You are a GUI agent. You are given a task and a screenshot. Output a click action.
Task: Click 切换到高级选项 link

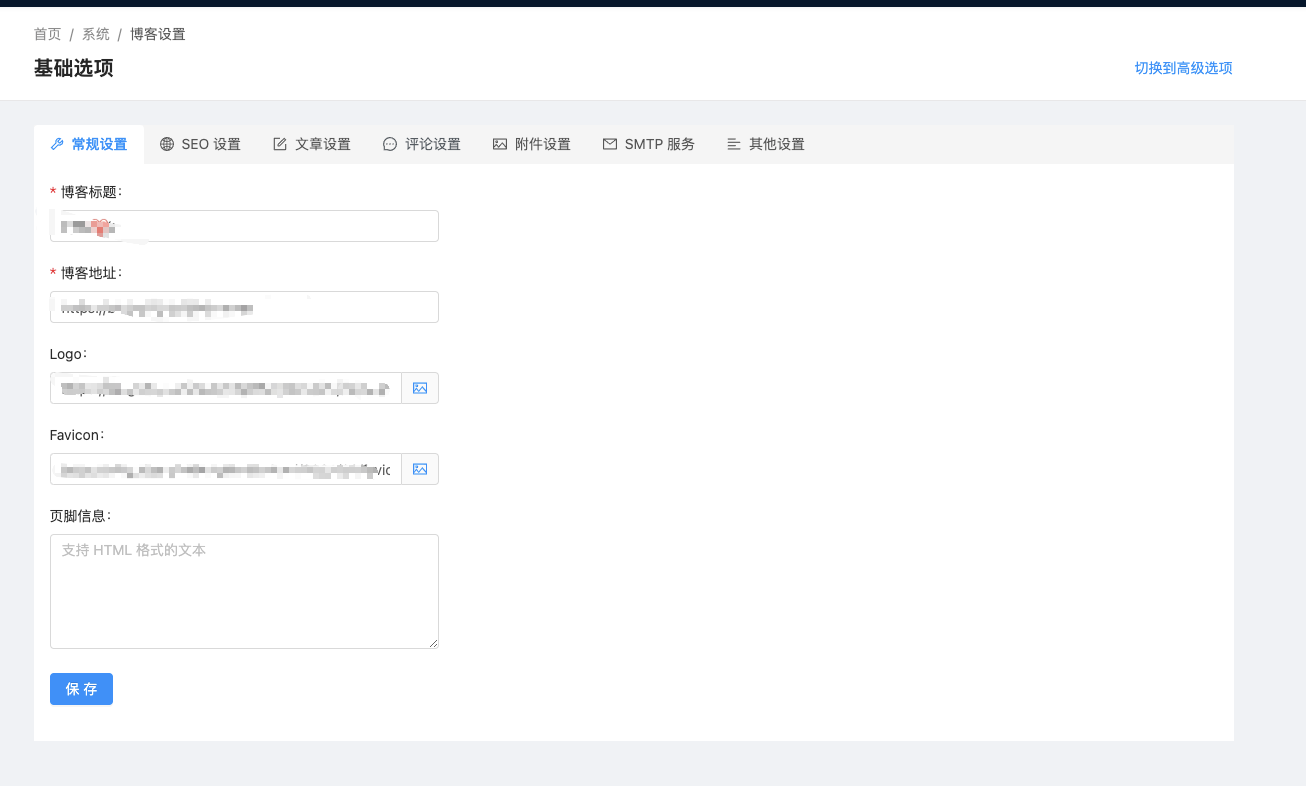(1183, 68)
